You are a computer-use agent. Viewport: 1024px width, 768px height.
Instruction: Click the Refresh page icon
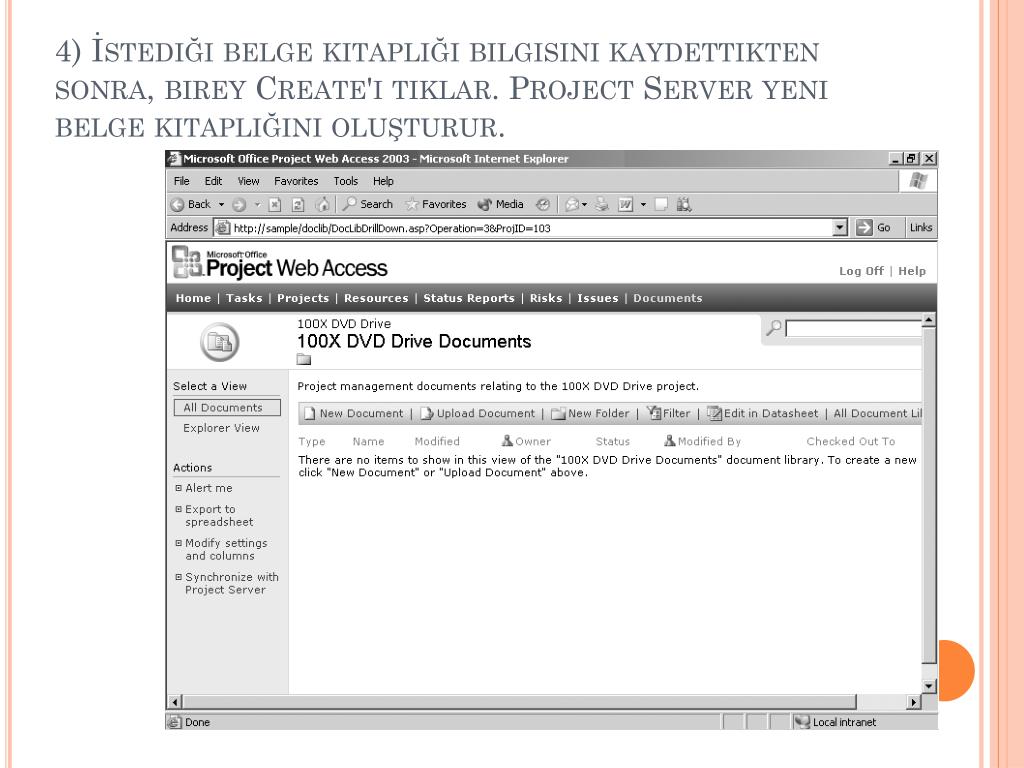[298, 205]
